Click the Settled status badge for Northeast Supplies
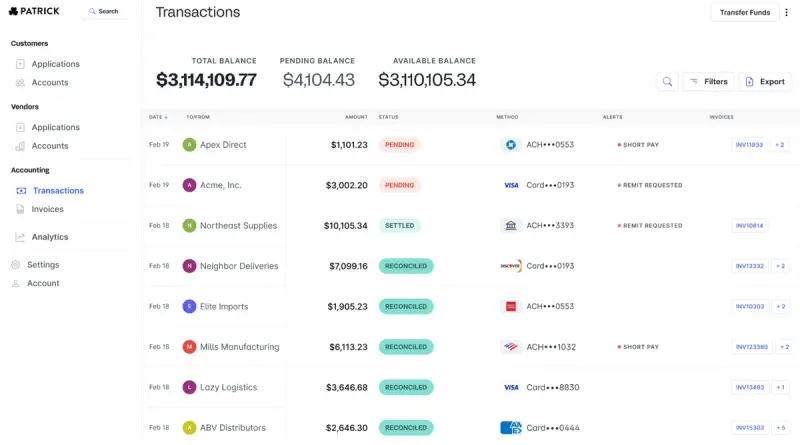The width and height of the screenshot is (800, 445). click(x=399, y=226)
